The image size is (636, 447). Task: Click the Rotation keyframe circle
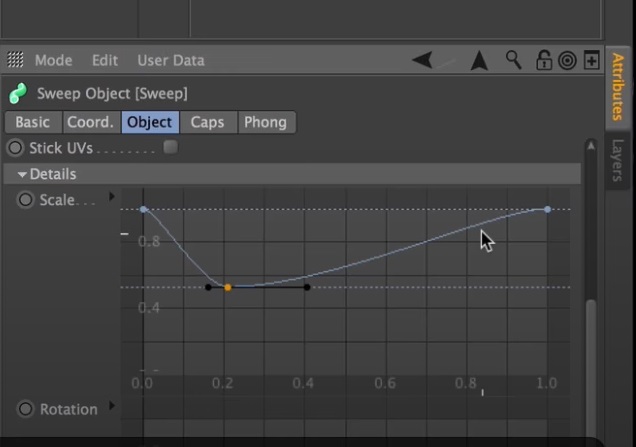[x=25, y=409]
